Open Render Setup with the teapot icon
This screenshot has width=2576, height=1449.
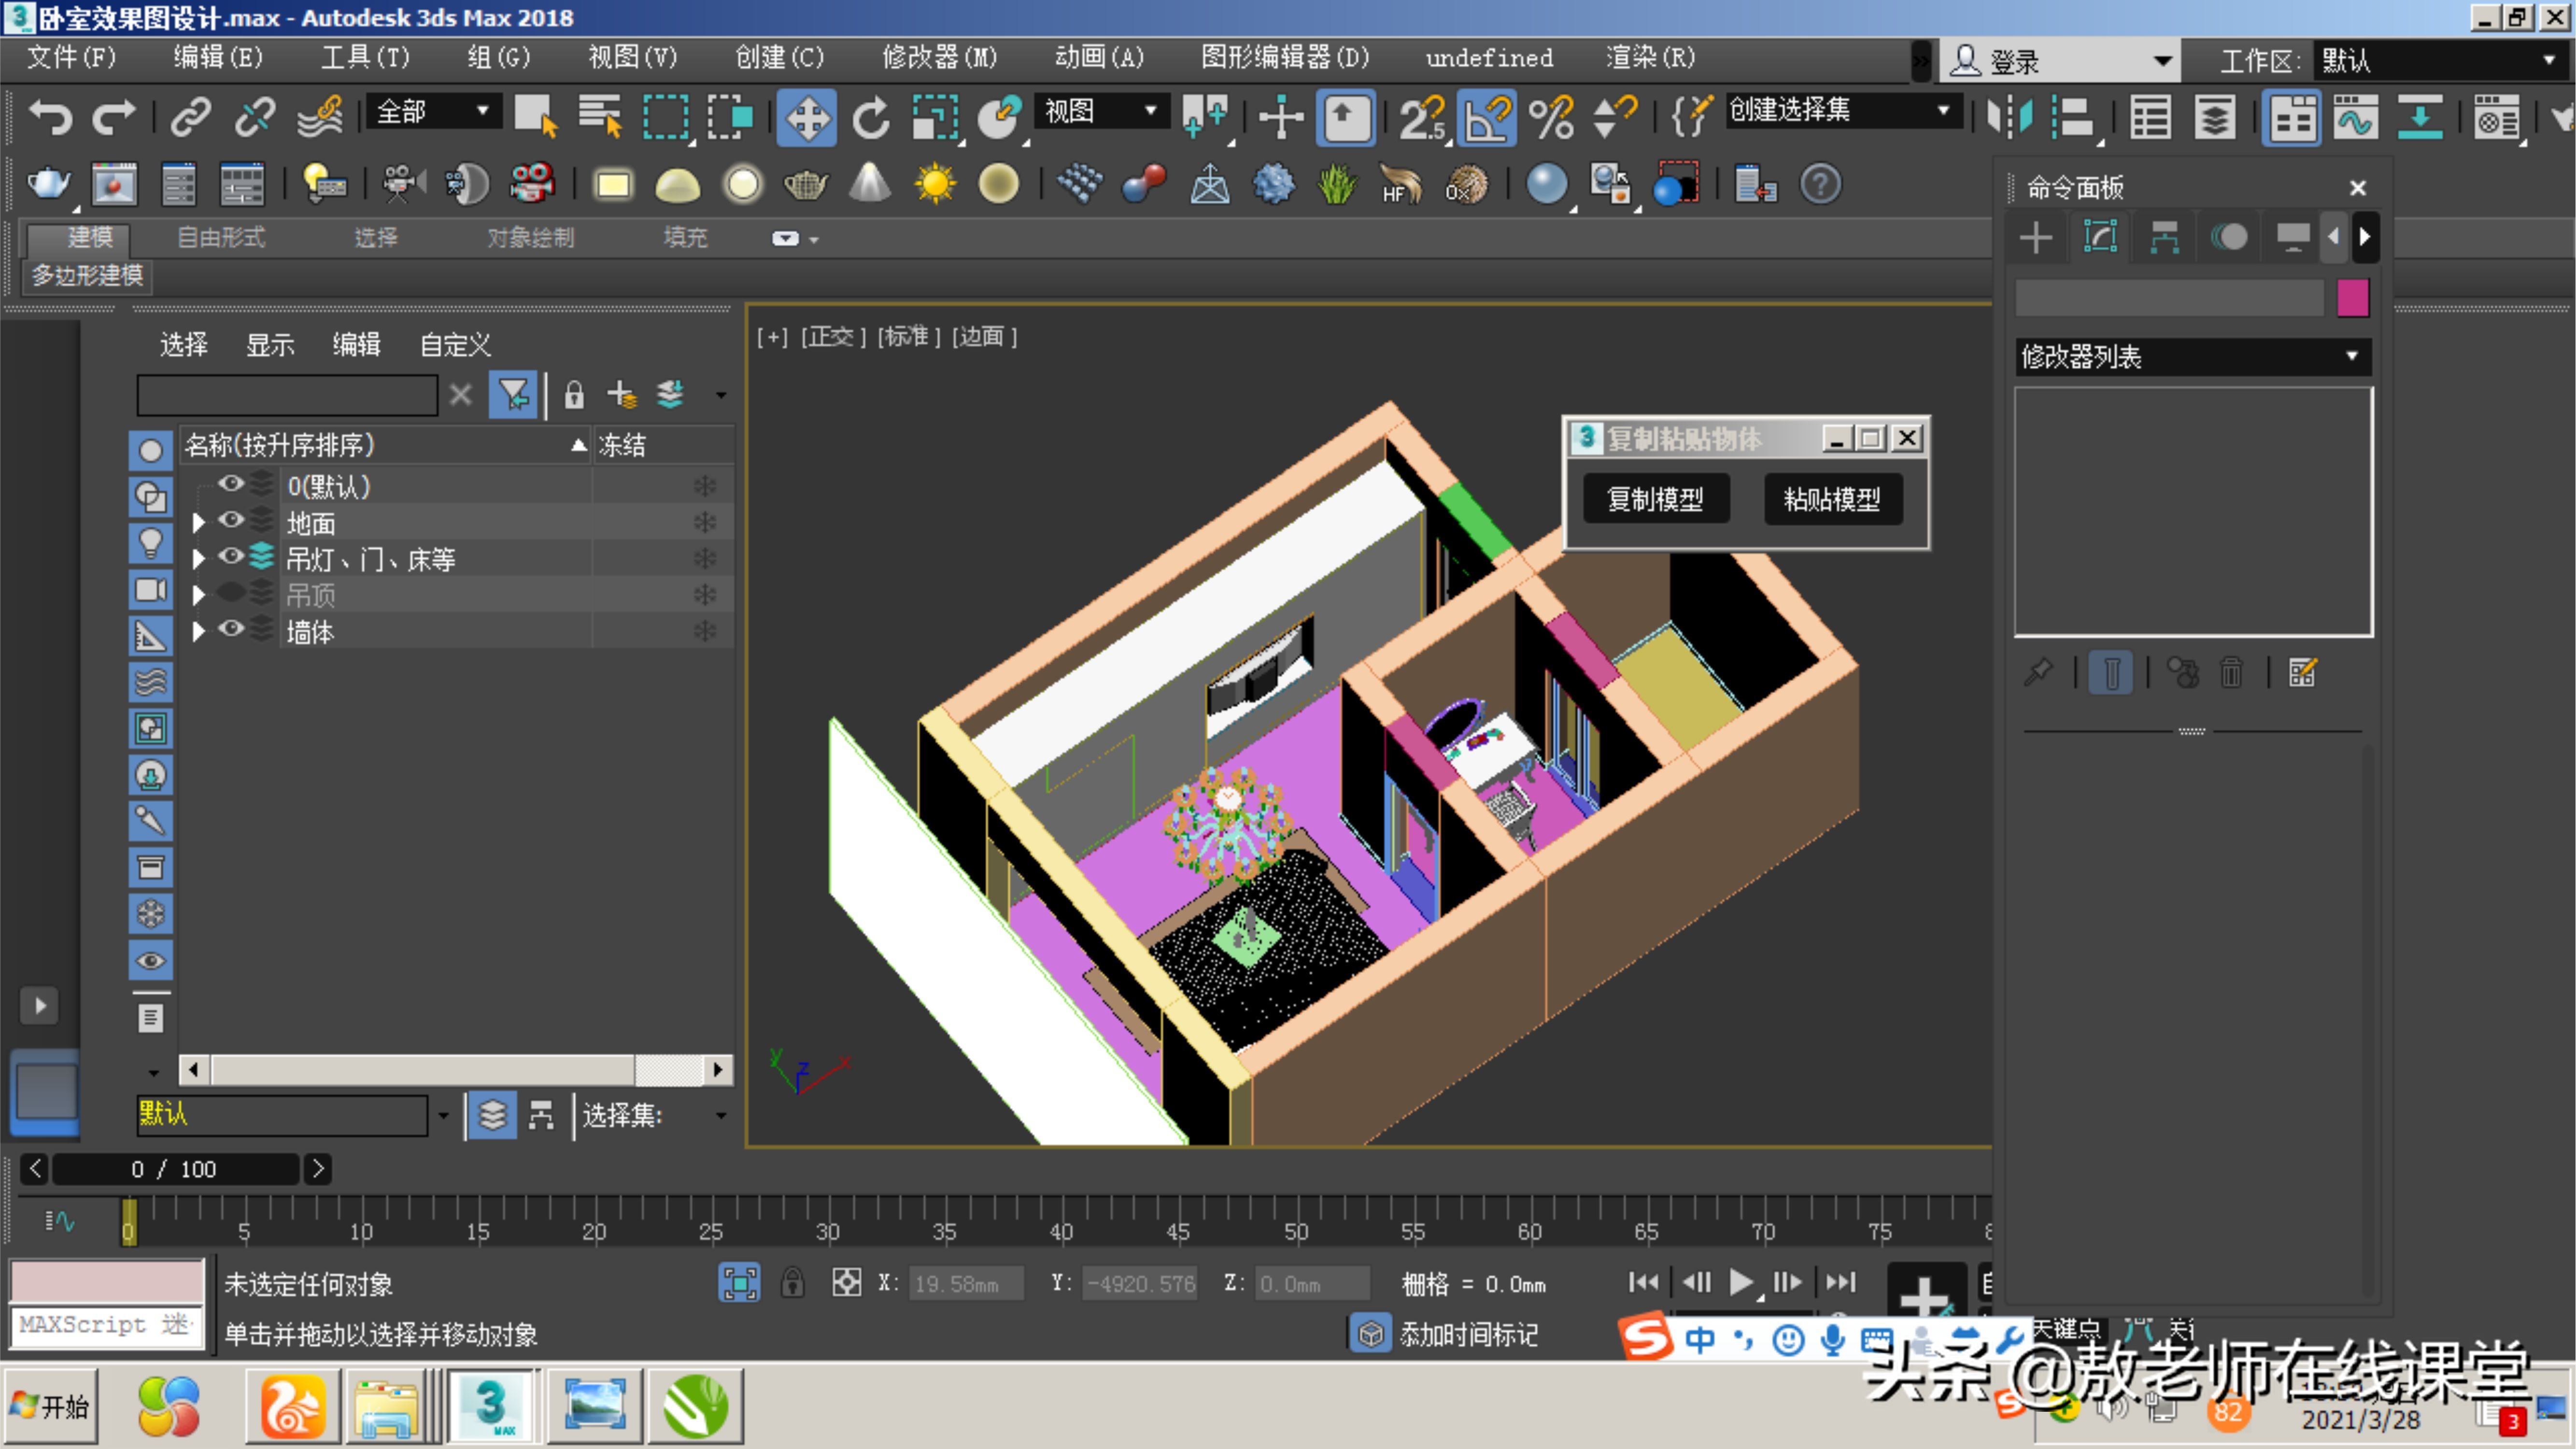pos(49,183)
